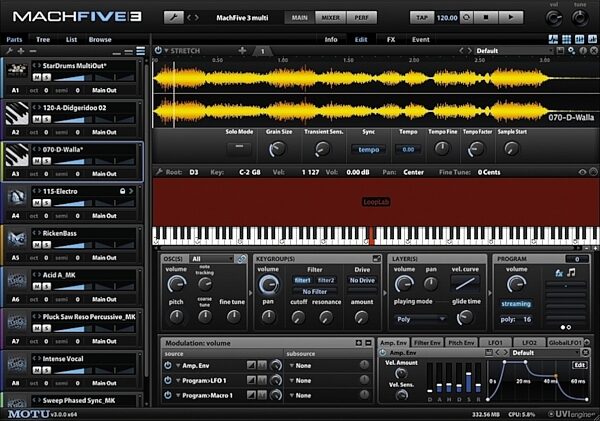Switch to the LFO1 tab

pos(495,343)
